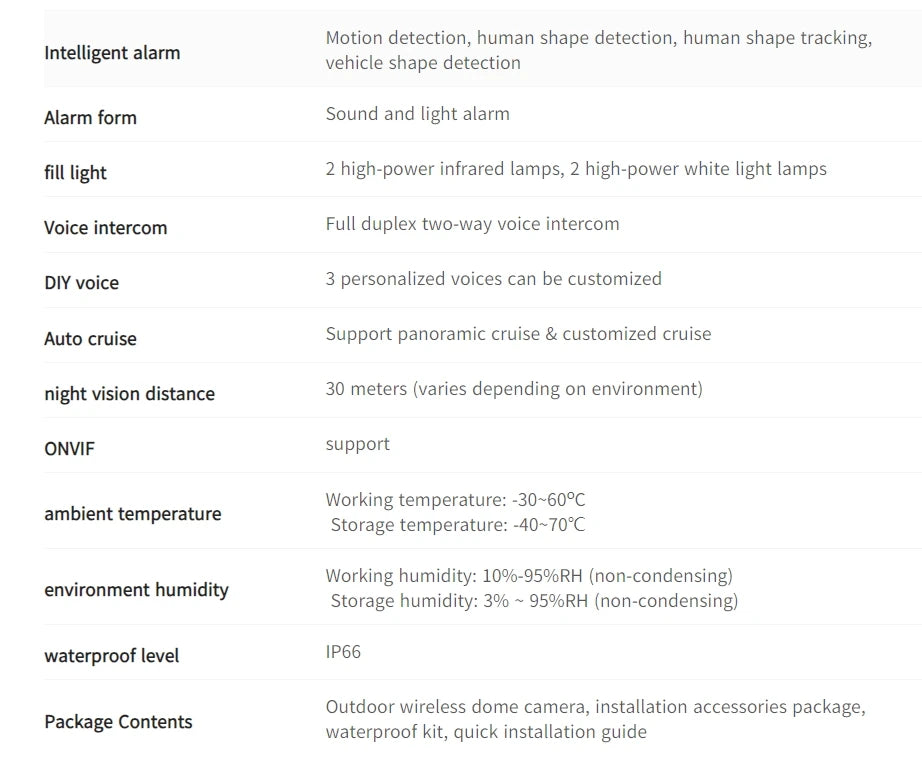922x757 pixels.
Task: Select the Alarm form label
Action: click(90, 118)
